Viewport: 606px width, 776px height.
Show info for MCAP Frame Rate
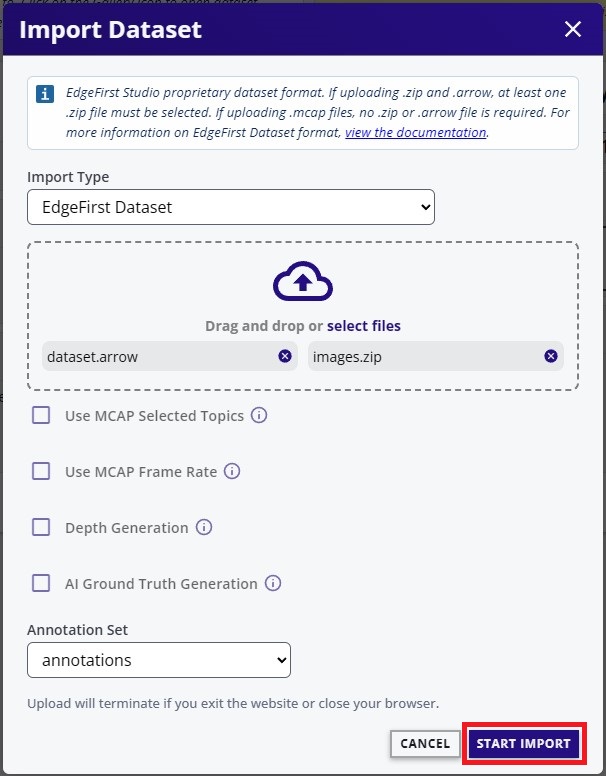coord(232,471)
